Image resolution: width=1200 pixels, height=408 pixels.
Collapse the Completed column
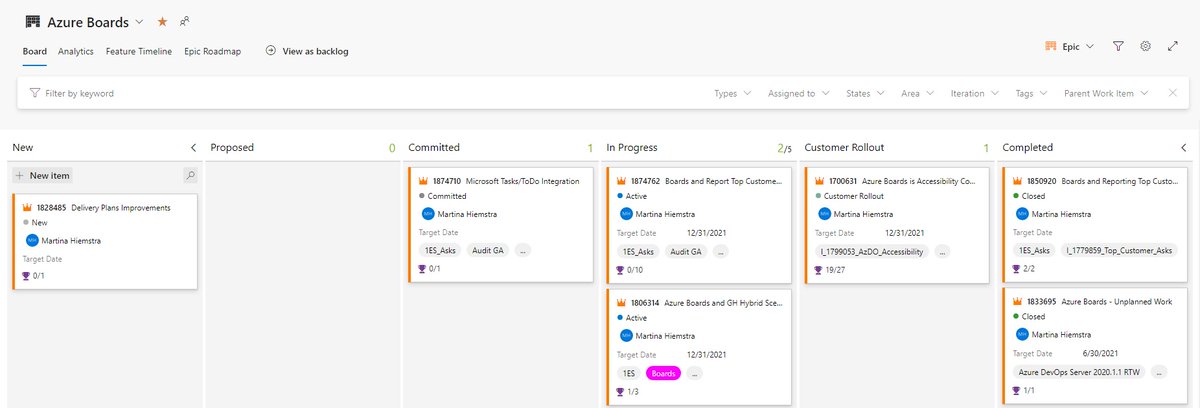coord(1183,147)
